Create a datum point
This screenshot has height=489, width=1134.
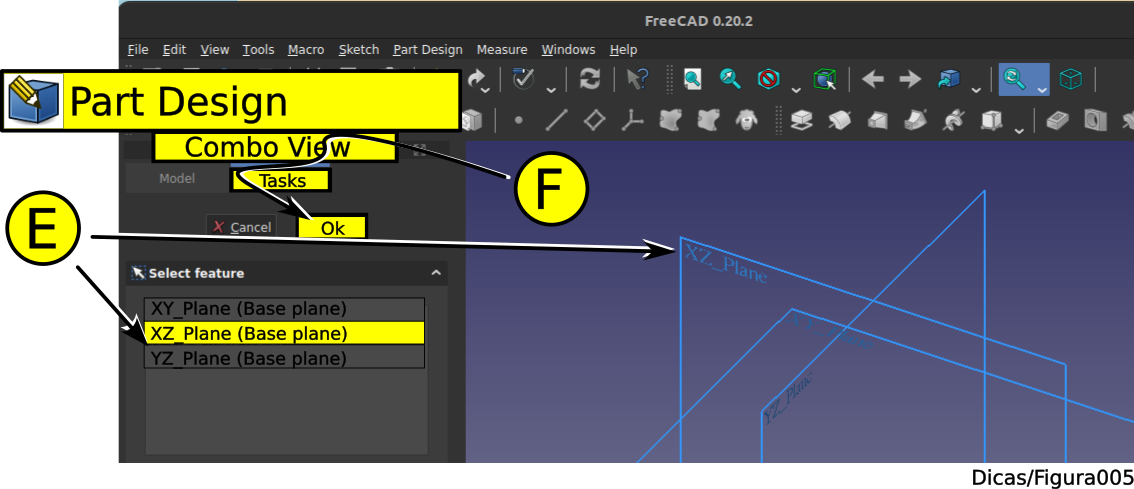coord(518,120)
